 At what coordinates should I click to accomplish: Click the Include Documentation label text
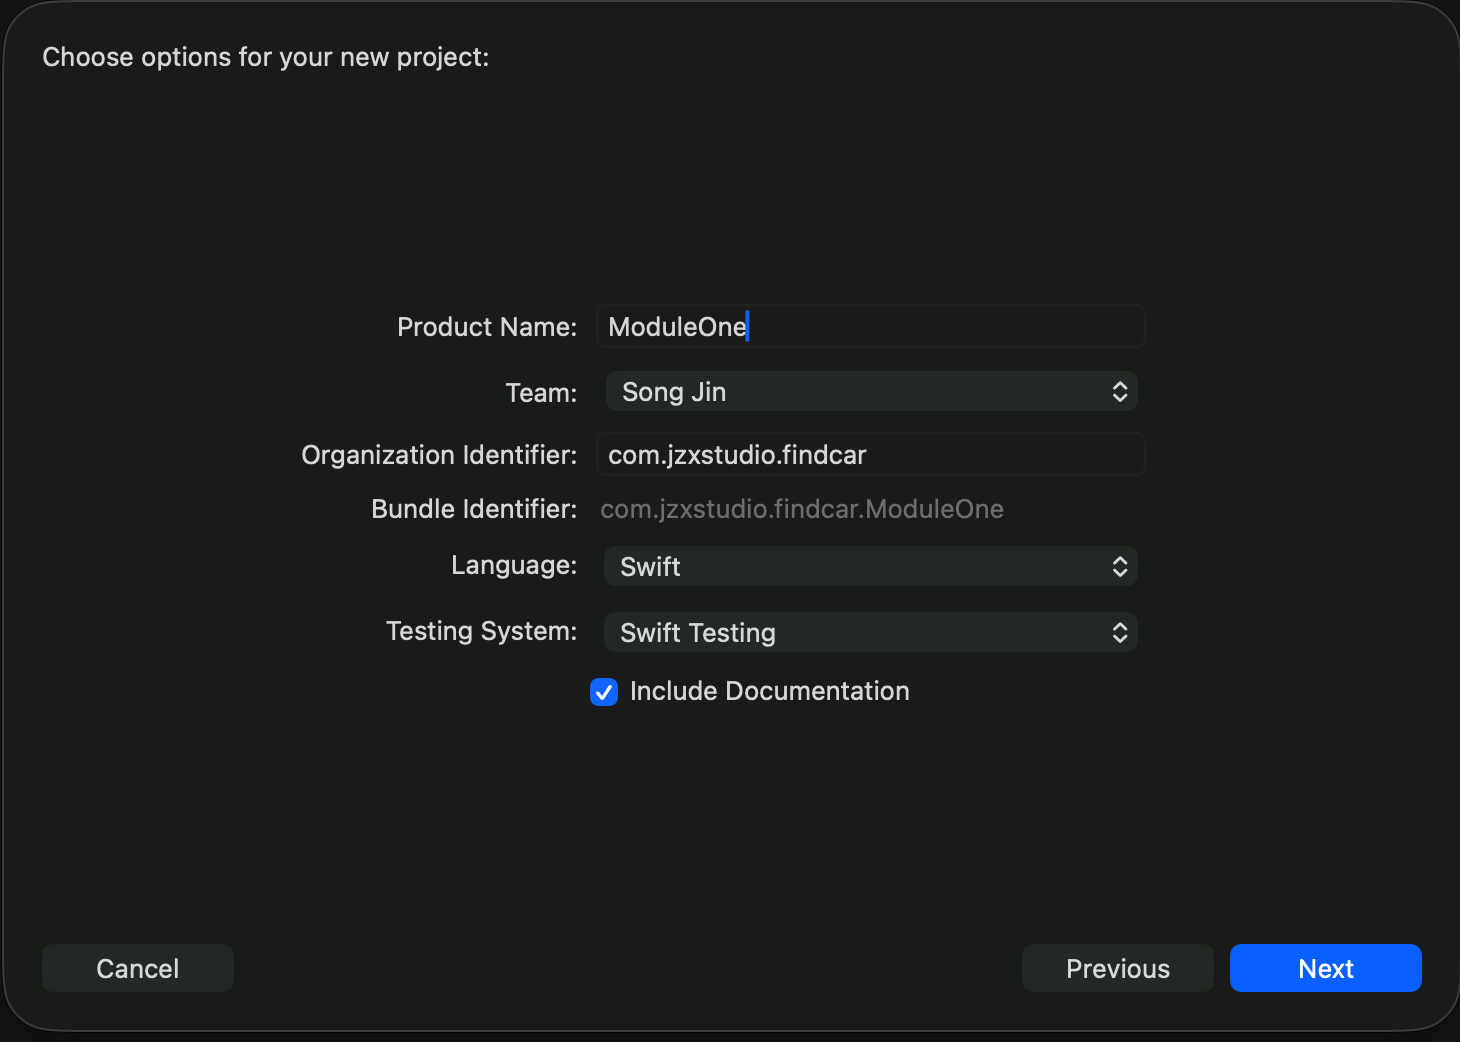point(769,691)
